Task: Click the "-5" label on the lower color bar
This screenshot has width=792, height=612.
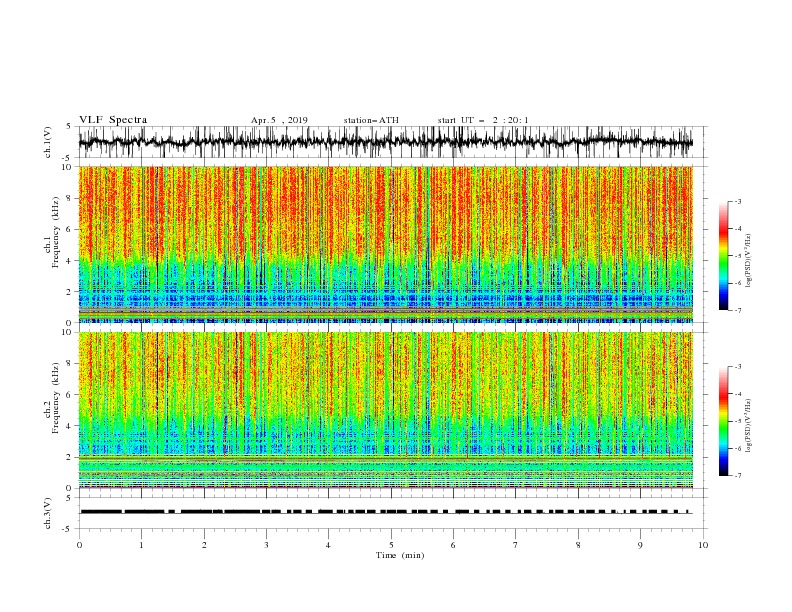Action: pos(738,421)
